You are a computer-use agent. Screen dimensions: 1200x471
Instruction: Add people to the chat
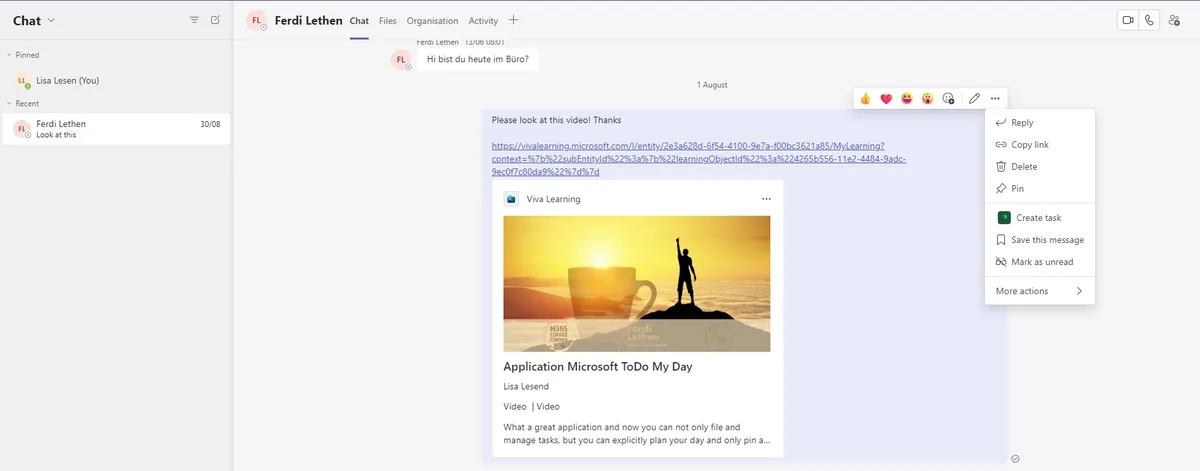pos(1174,20)
